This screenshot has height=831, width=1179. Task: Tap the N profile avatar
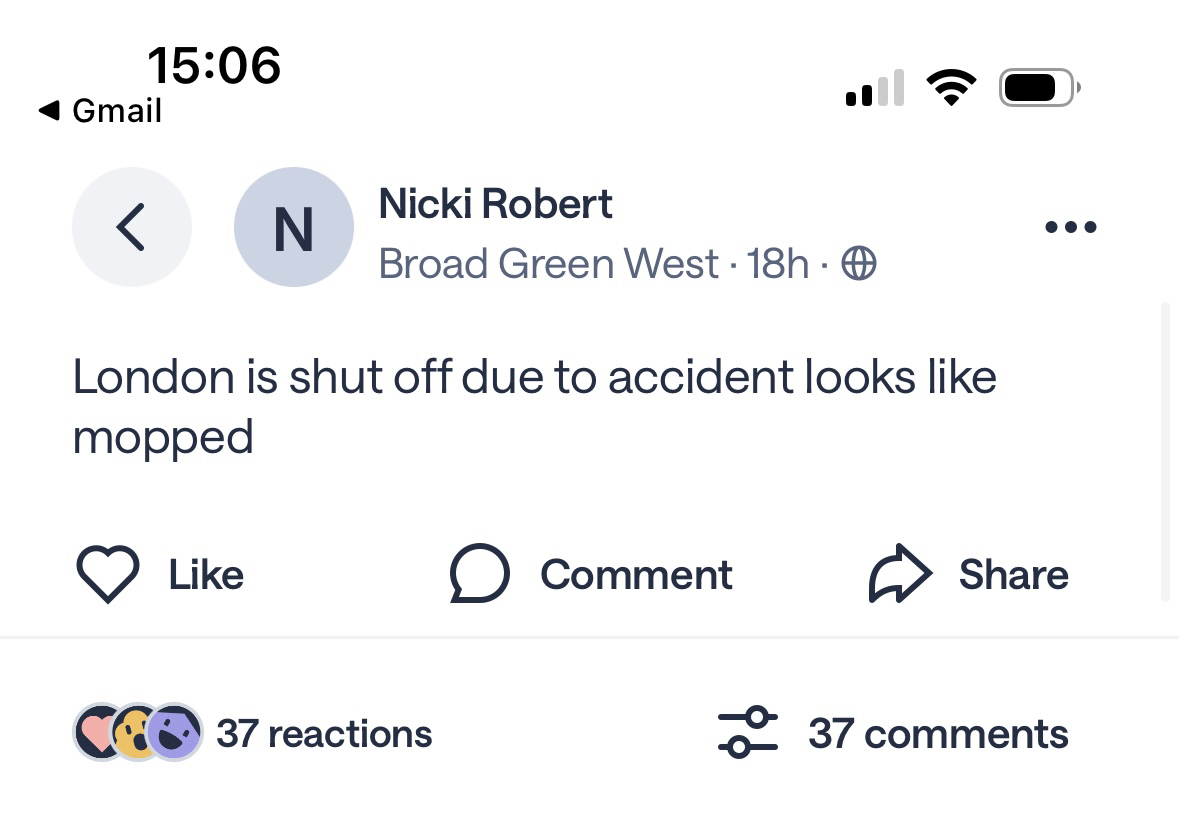coord(293,227)
